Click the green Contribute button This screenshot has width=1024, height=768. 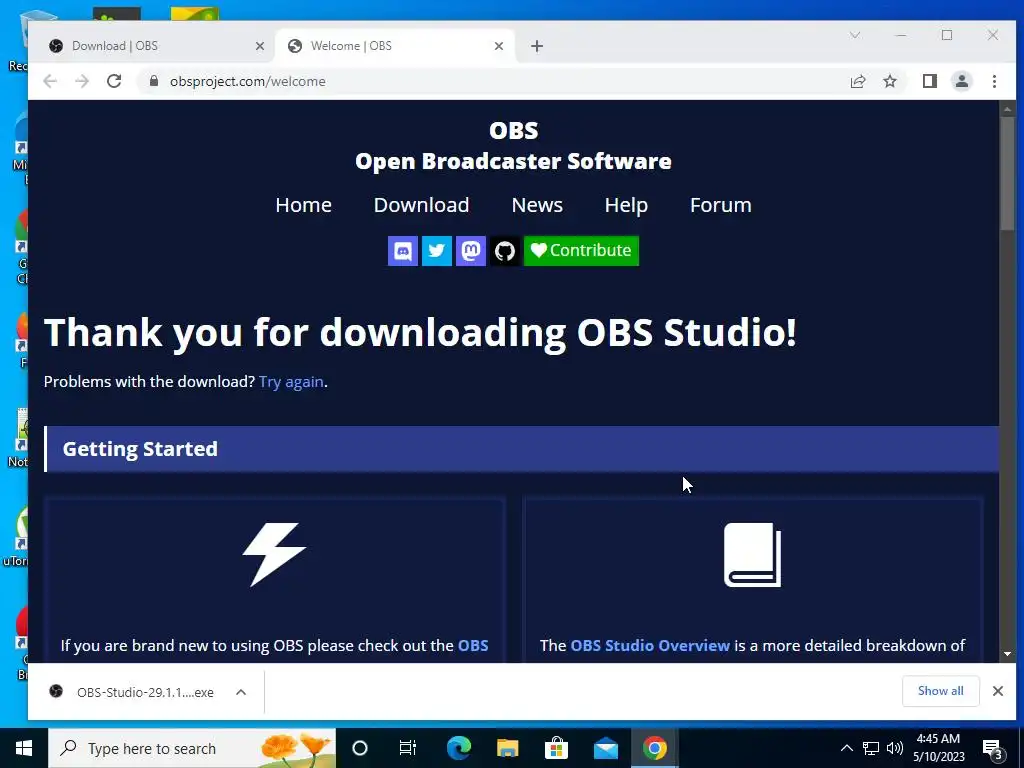click(x=581, y=251)
